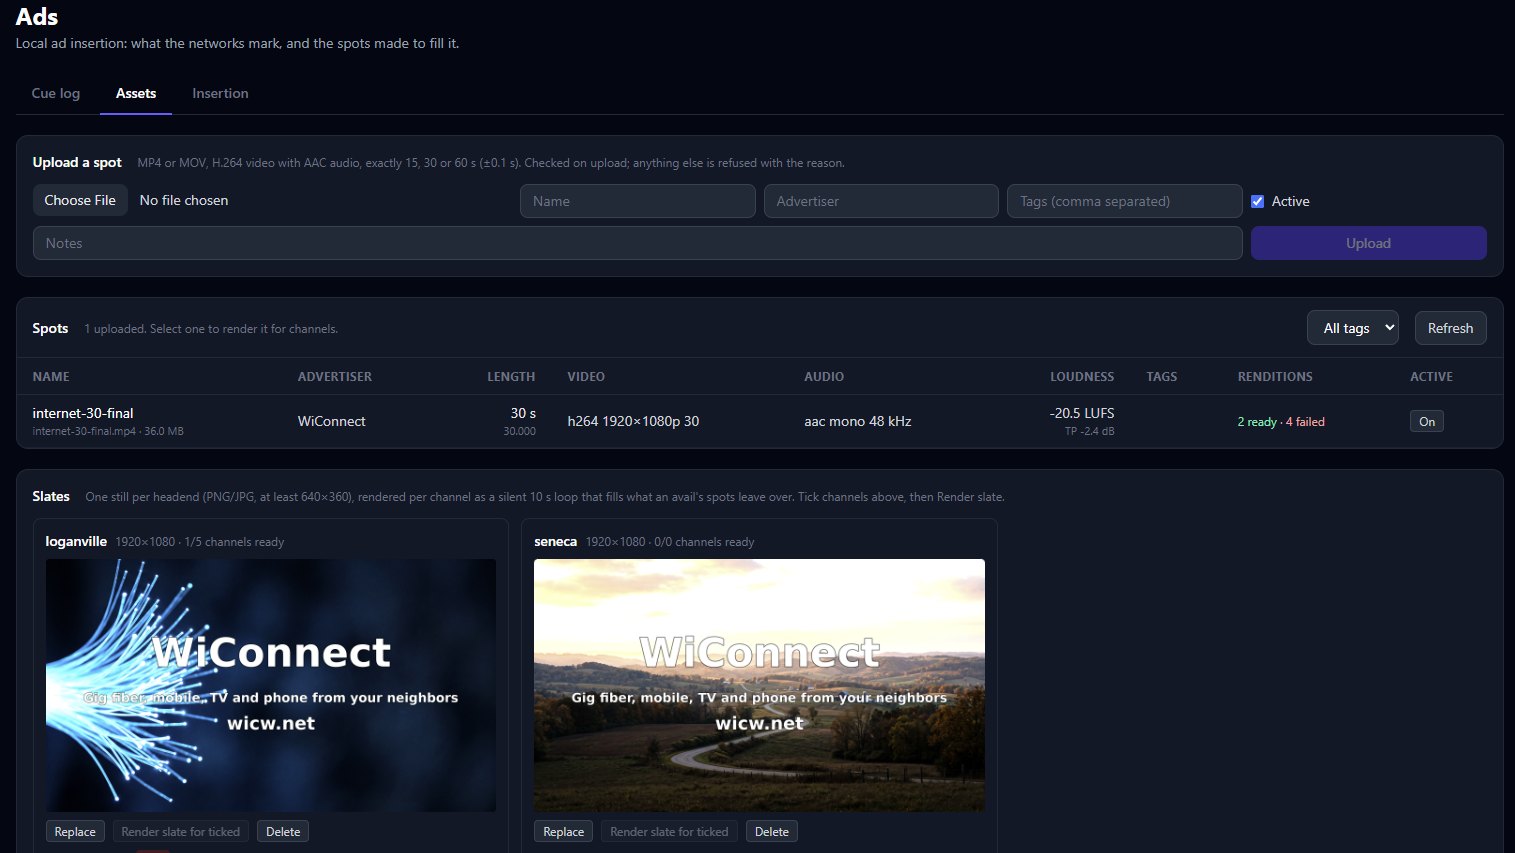Click the Refresh spots button
1515x853 pixels.
[1450, 328]
